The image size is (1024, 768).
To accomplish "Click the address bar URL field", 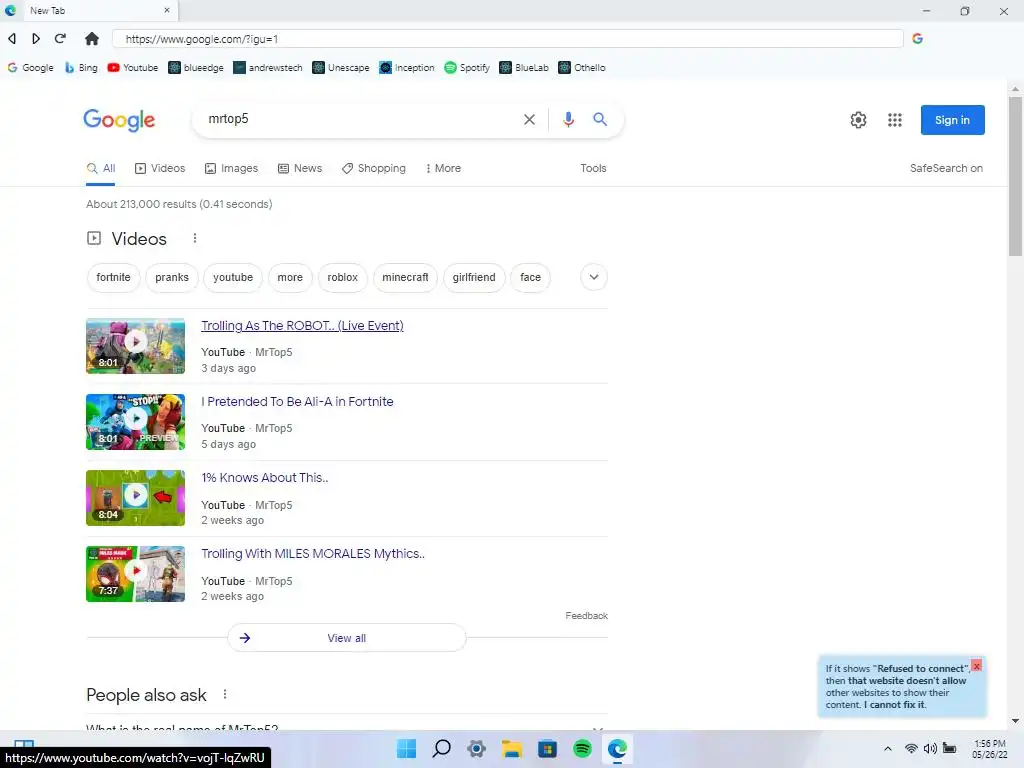I will click(507, 39).
